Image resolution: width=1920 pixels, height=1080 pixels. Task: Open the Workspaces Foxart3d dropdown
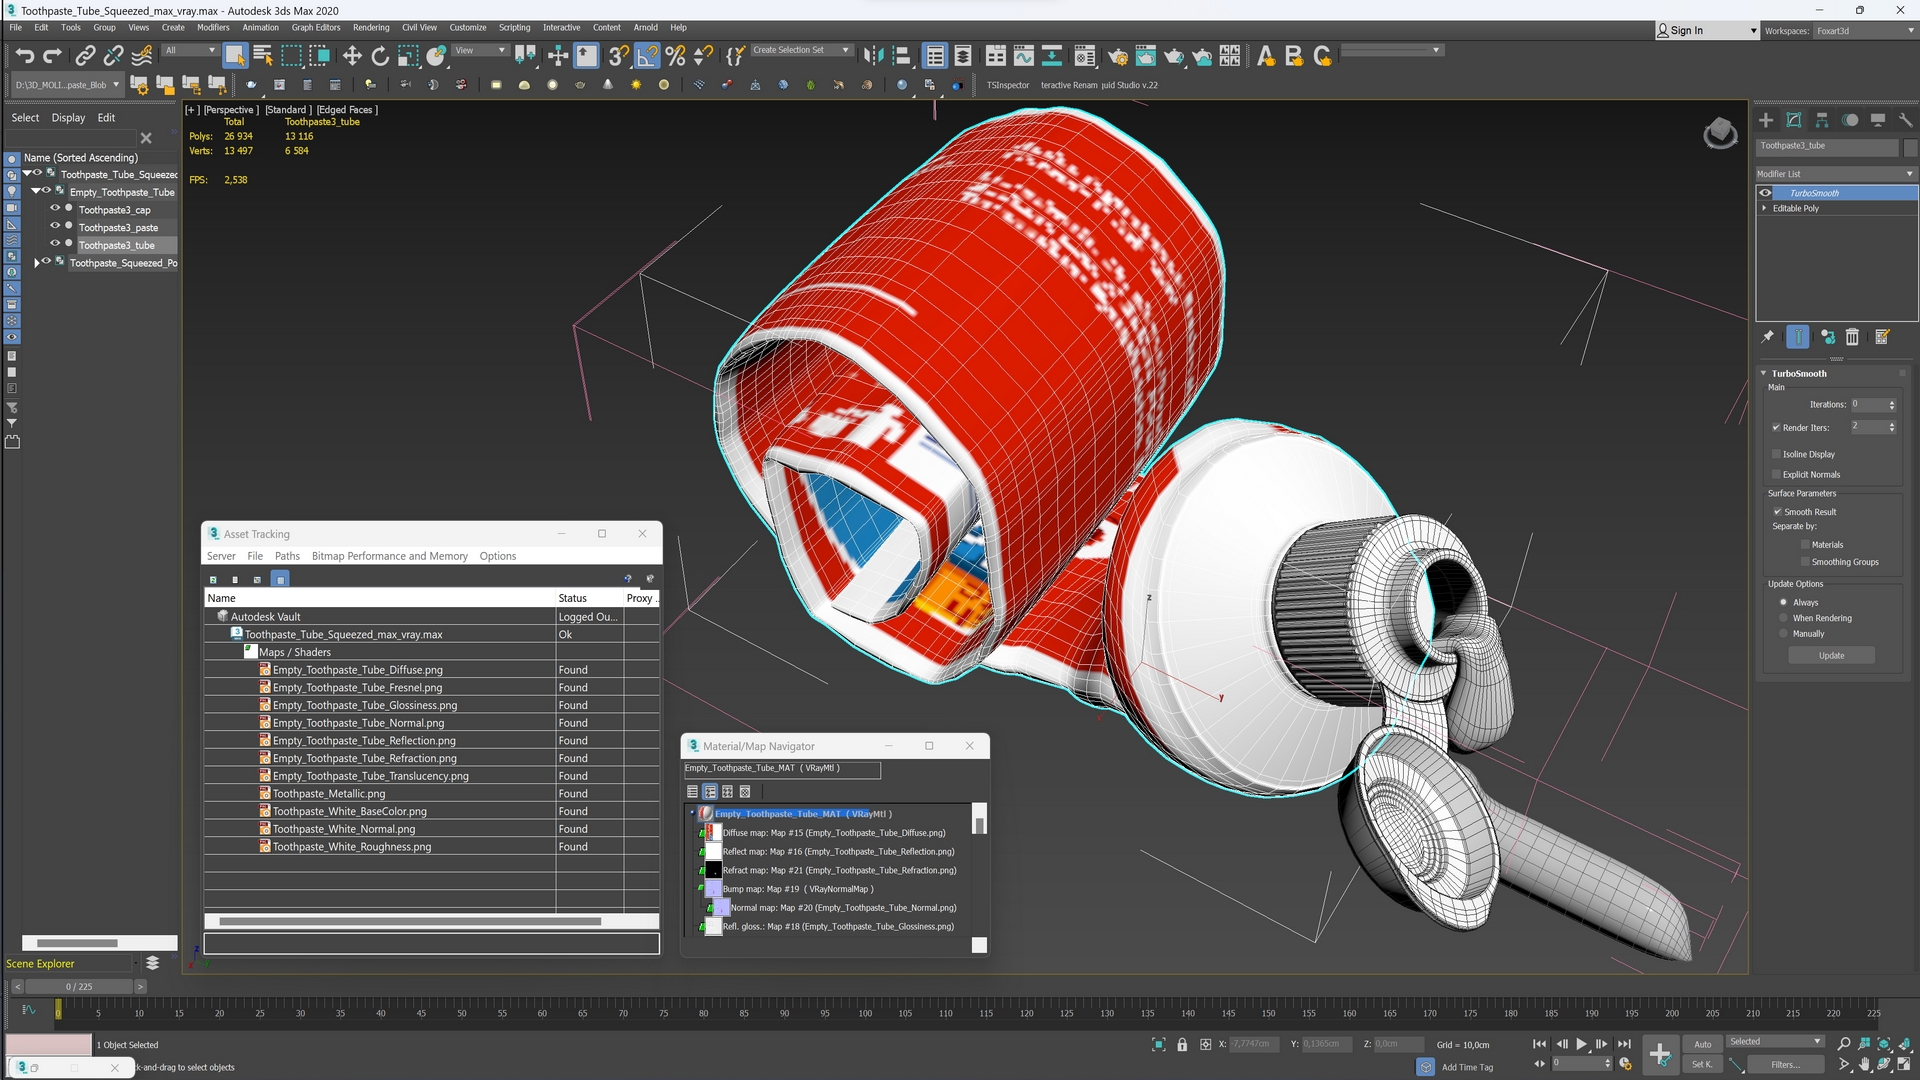pos(1864,30)
